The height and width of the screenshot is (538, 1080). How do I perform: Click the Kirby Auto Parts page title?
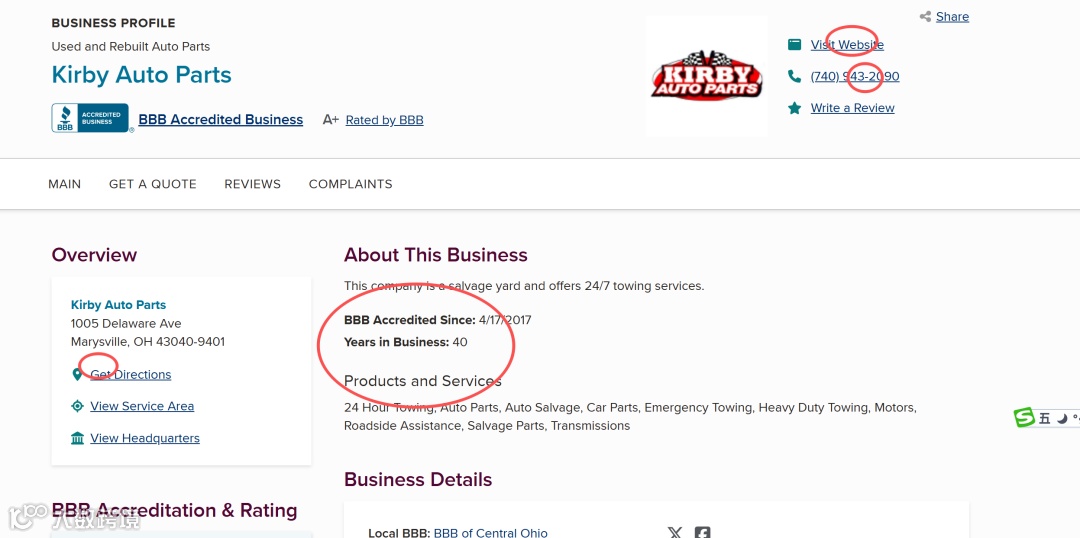(141, 74)
